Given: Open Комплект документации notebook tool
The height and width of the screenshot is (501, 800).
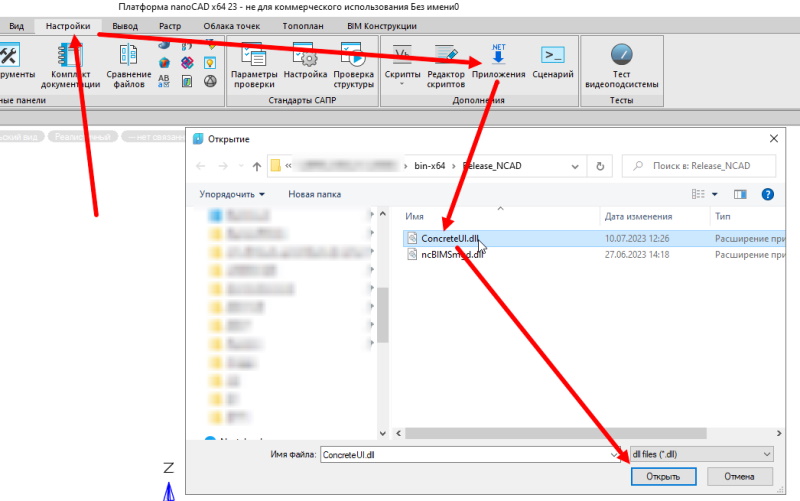Looking at the screenshot, I should 70,65.
